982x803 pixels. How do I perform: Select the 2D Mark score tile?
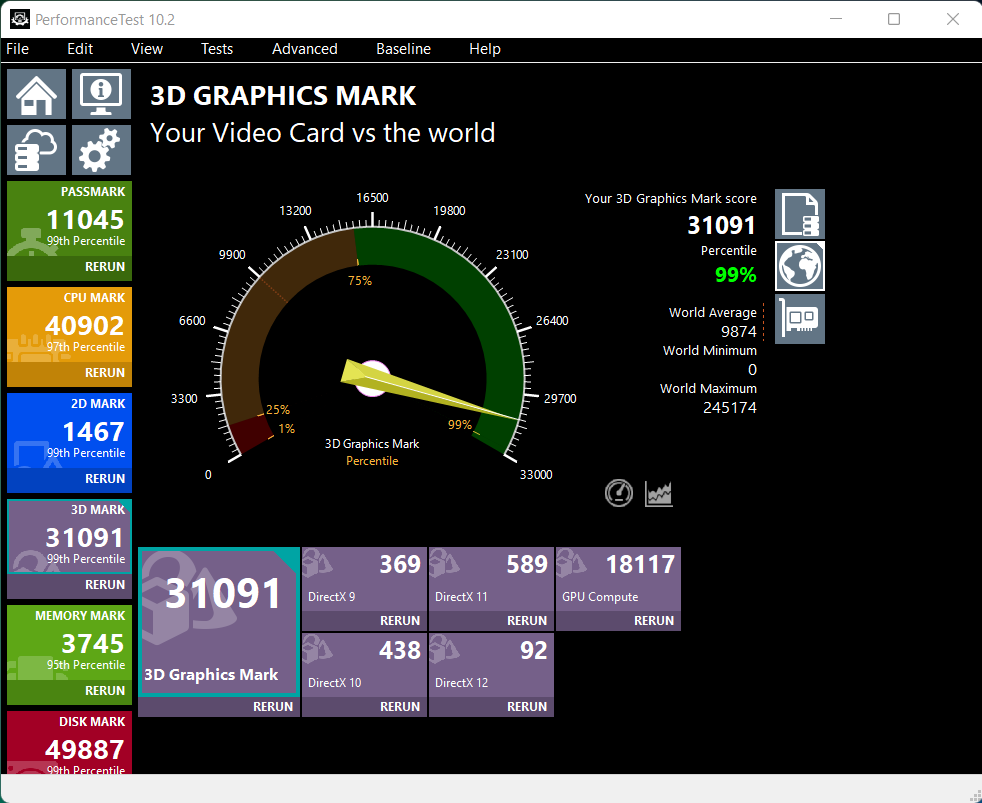point(69,432)
